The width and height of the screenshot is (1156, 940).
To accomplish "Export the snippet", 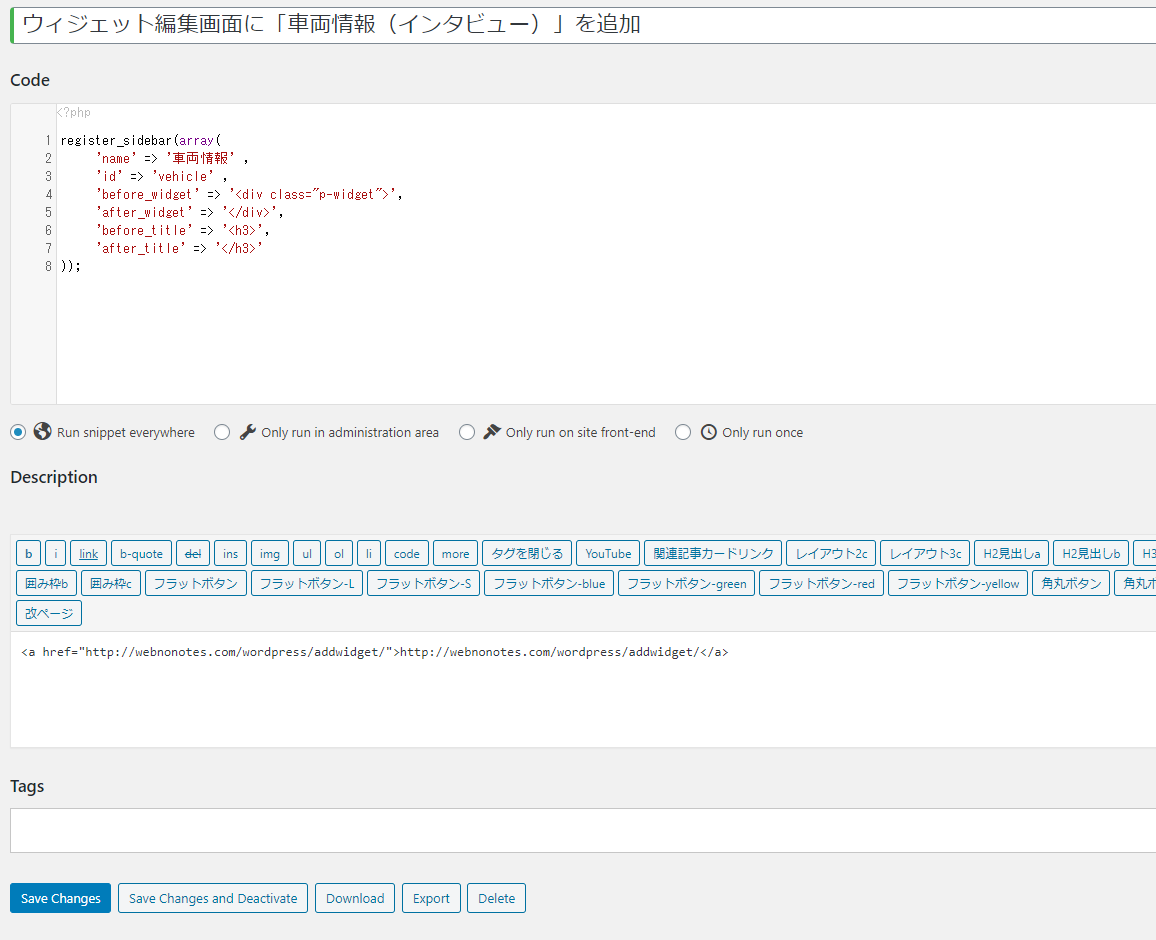I will click(x=431, y=898).
